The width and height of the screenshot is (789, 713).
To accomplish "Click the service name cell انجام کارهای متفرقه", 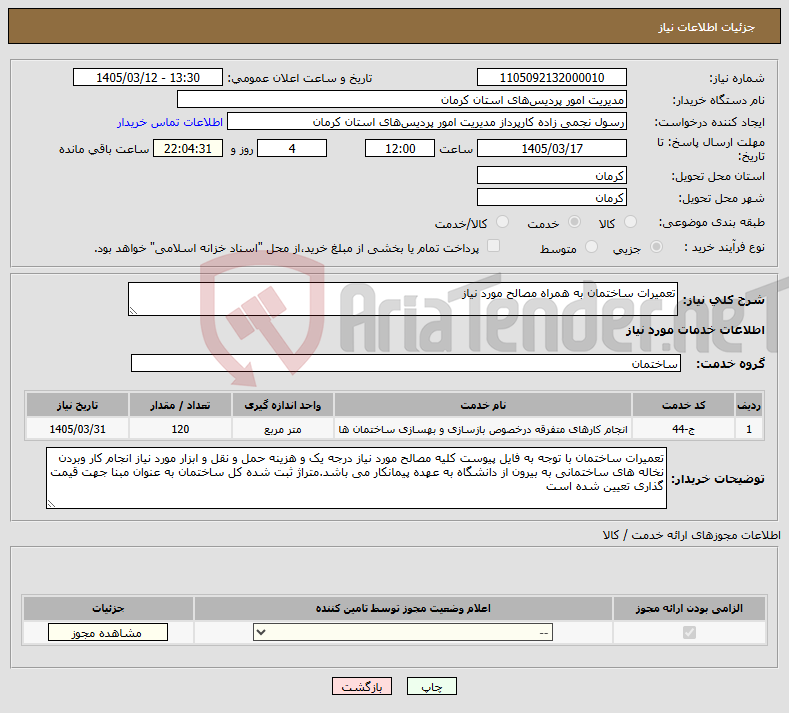I will click(x=483, y=429).
